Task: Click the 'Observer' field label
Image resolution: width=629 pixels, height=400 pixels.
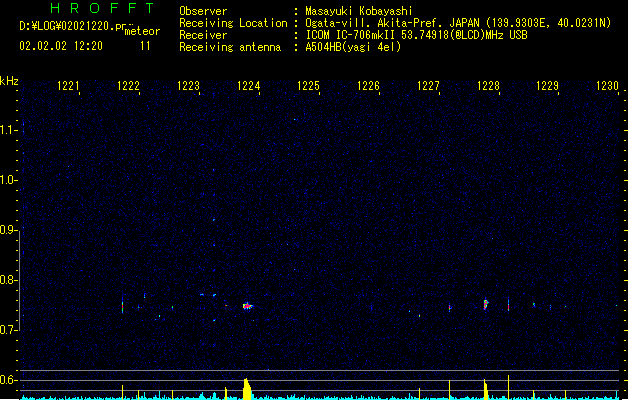Action: pyautogui.click(x=203, y=11)
